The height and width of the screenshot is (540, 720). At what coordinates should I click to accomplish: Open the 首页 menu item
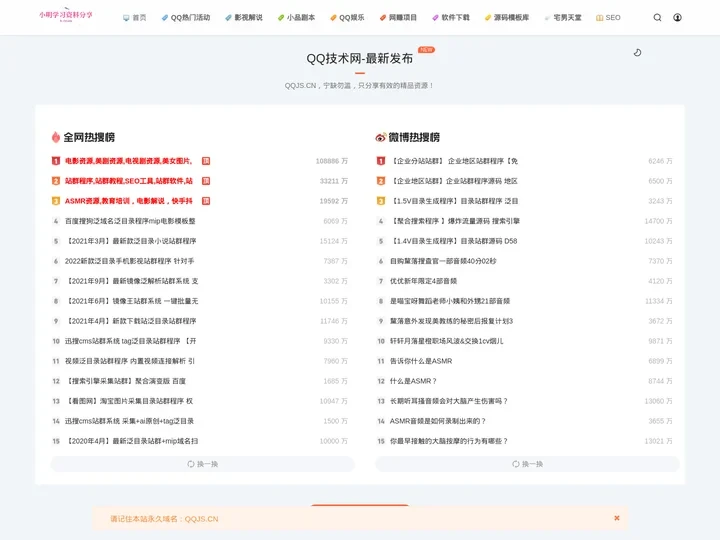(x=135, y=17)
